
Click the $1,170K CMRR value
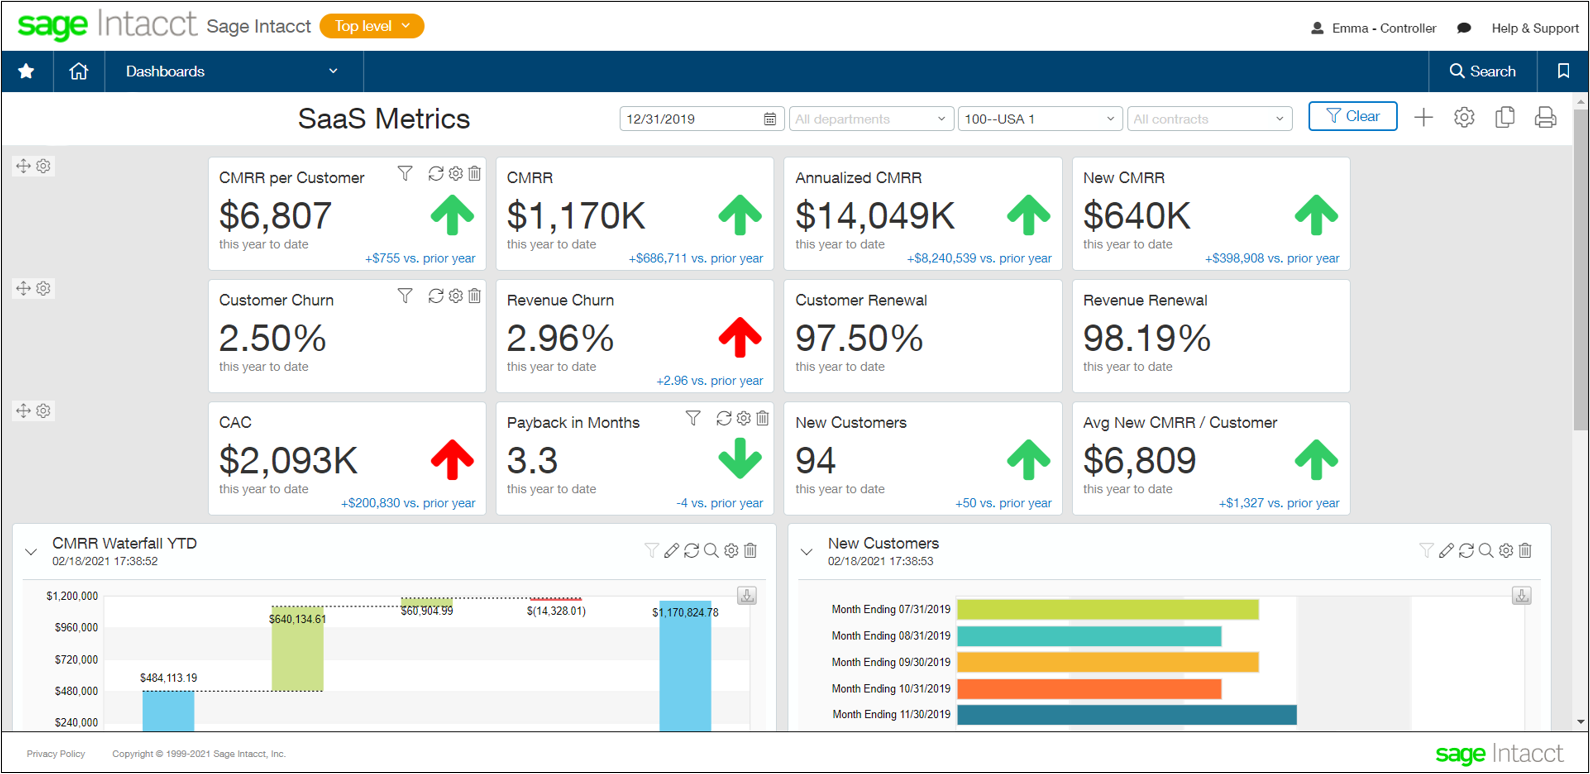point(576,216)
